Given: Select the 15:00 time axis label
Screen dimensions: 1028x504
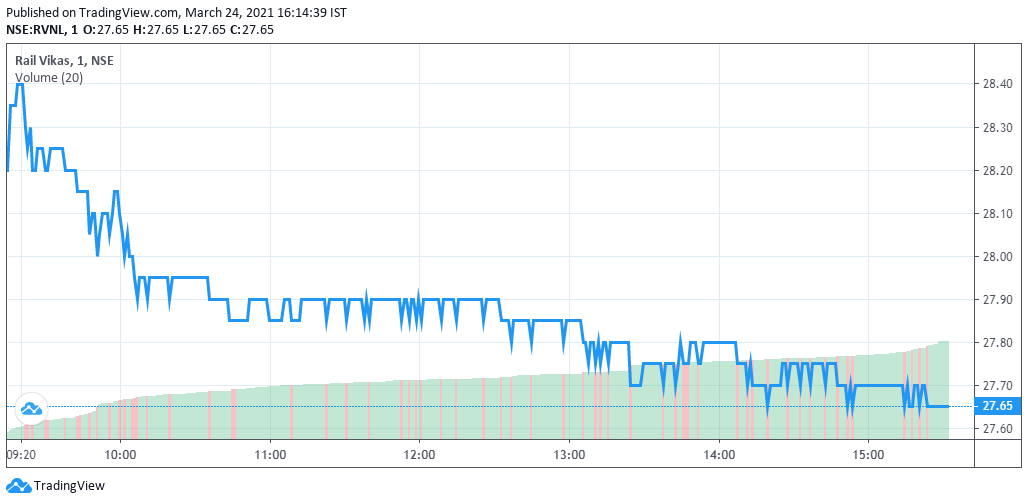Looking at the screenshot, I should (868, 454).
